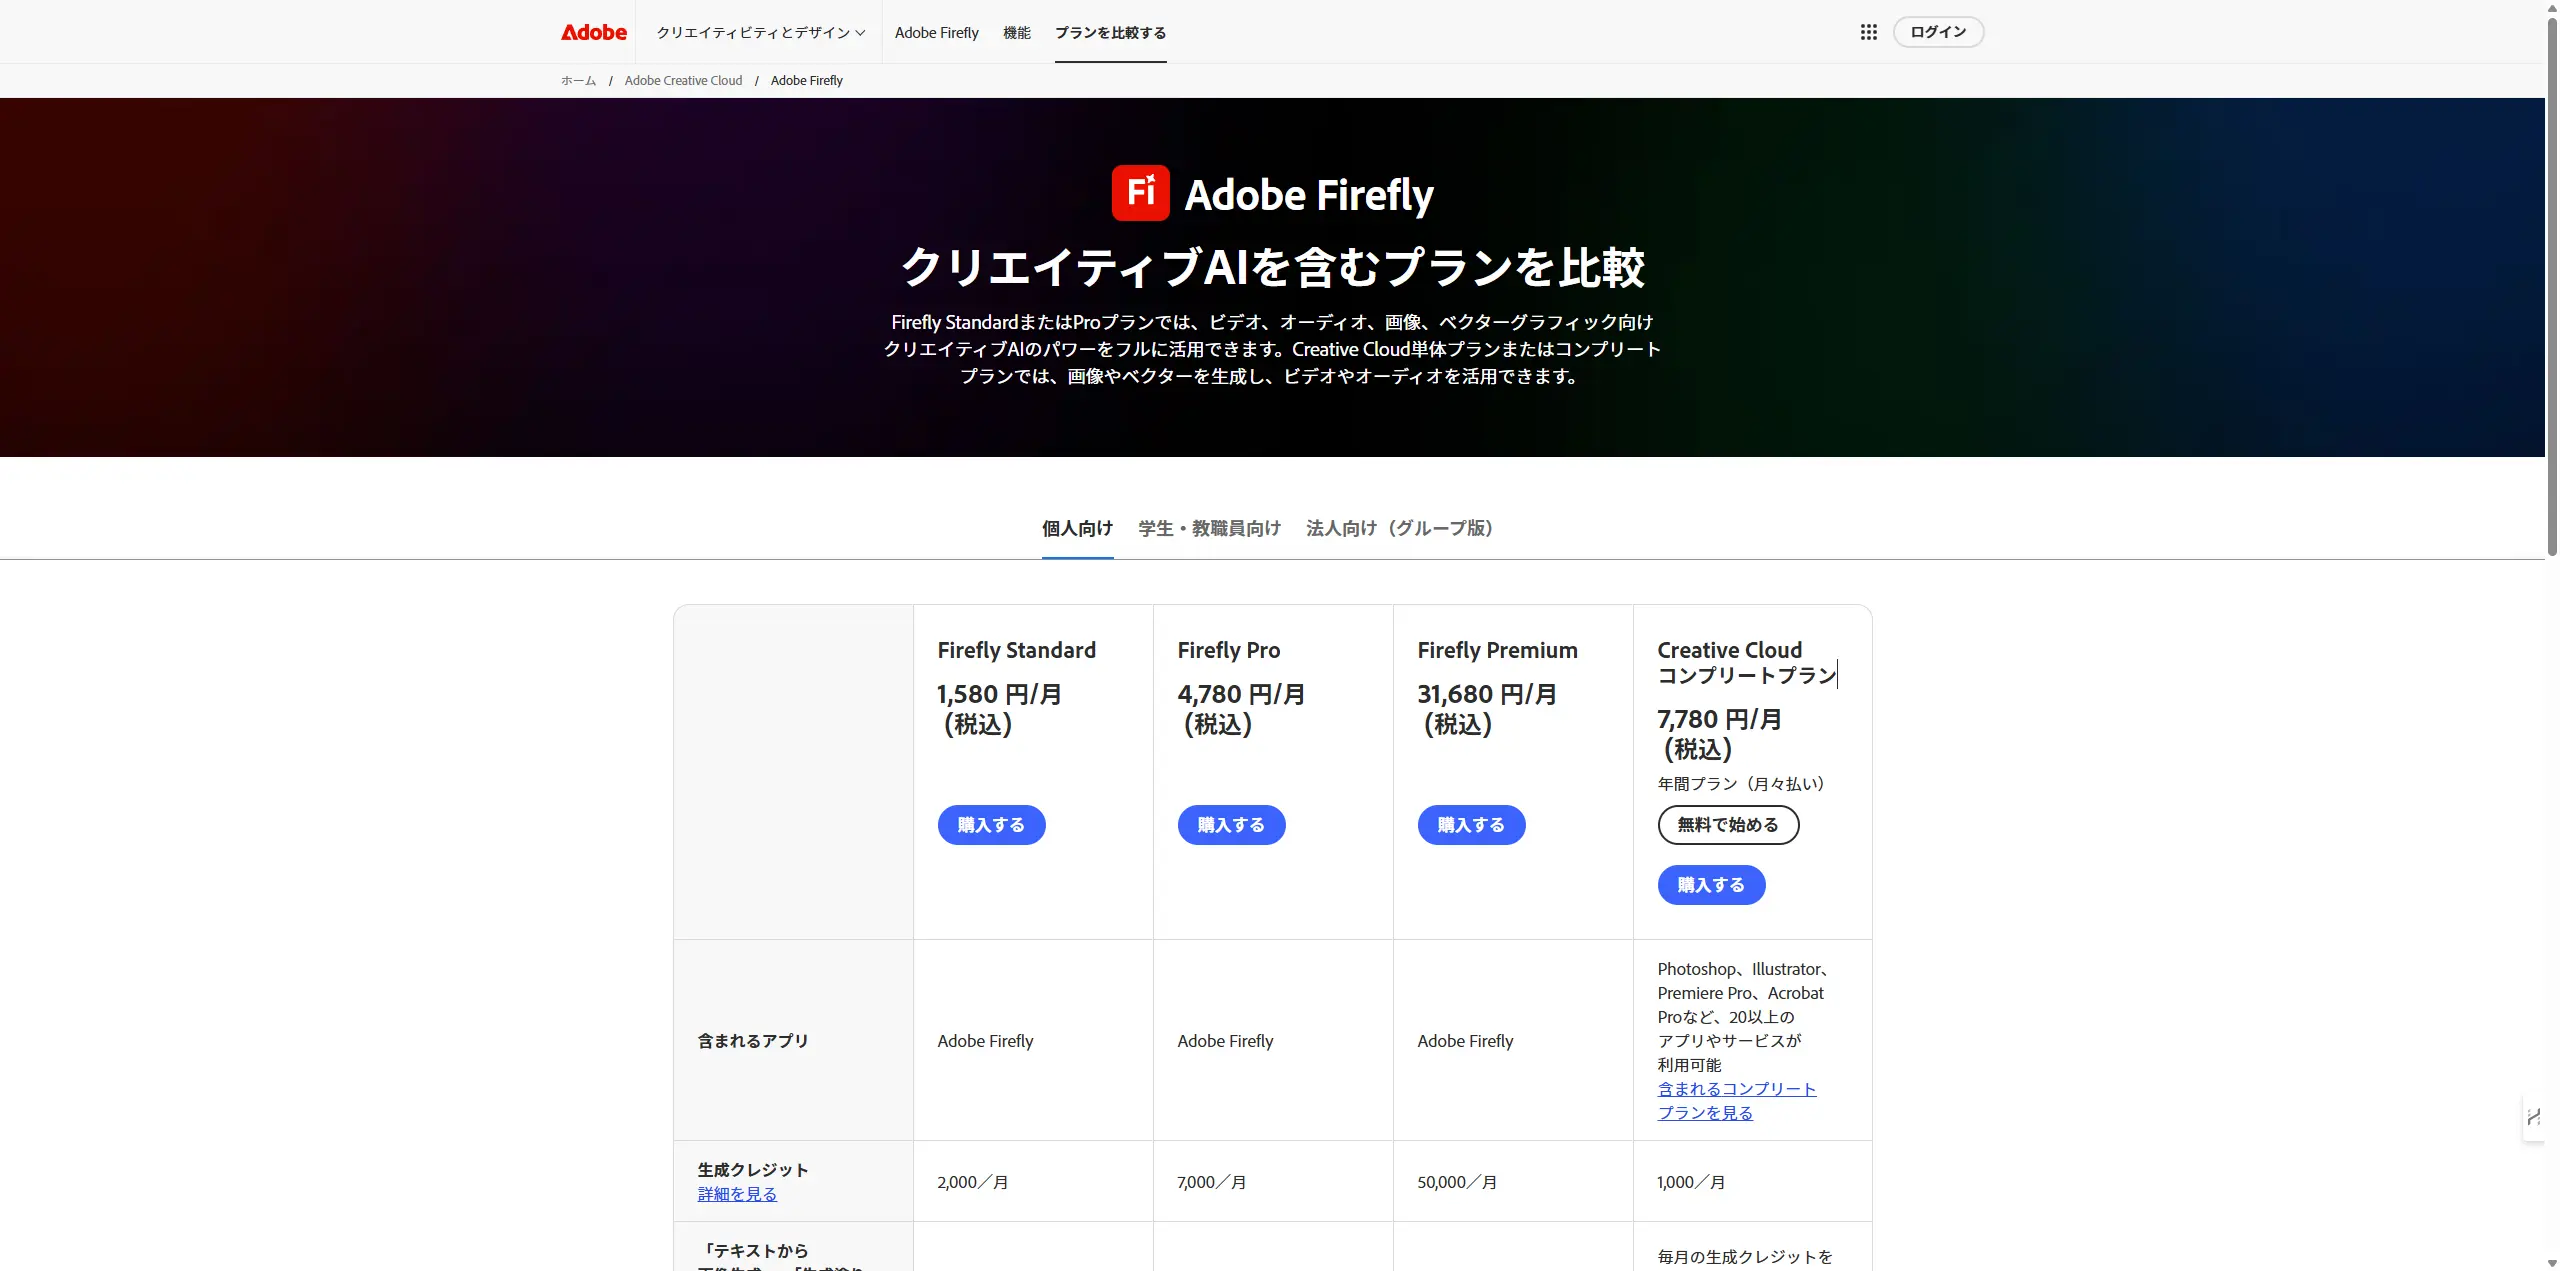Click the 50,000／月 credit cell
Viewport: 2560px width, 1271px height.
[x=1457, y=1182]
